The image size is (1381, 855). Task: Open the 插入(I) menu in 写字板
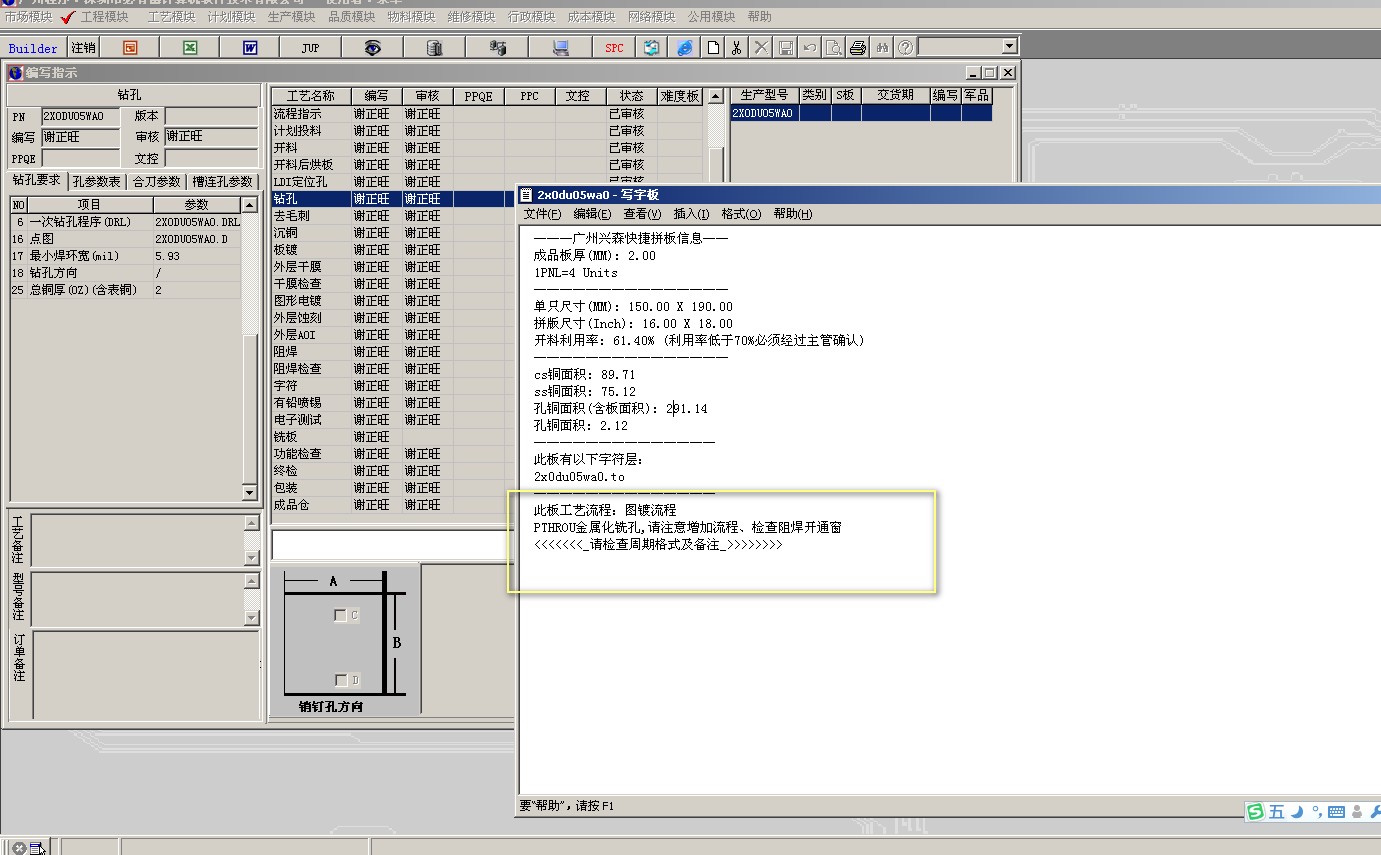click(x=691, y=214)
